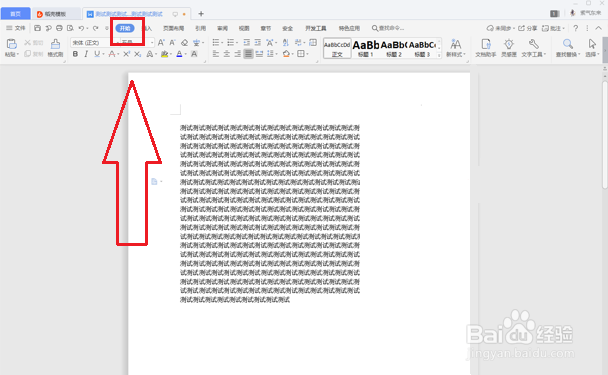Screen dimensions: 608x375
Task: Apply subscript formatting
Action: 138,54
